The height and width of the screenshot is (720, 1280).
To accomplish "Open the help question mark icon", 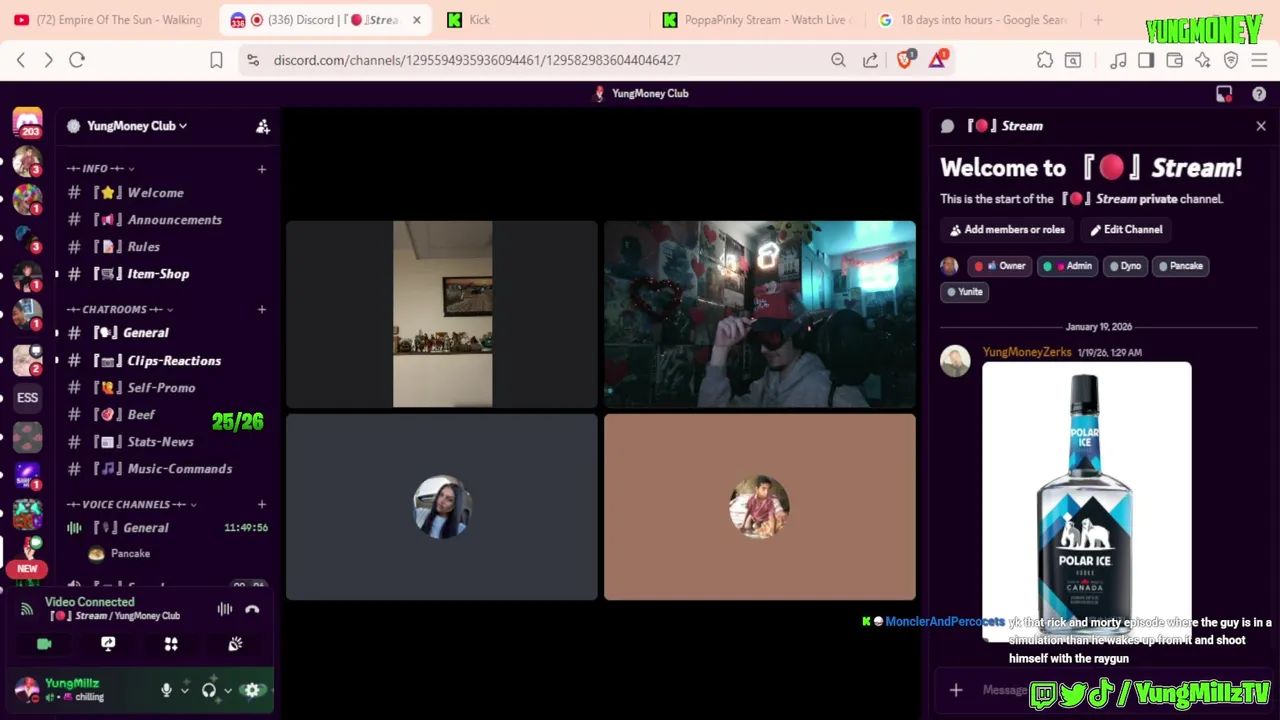I will 1259,94.
